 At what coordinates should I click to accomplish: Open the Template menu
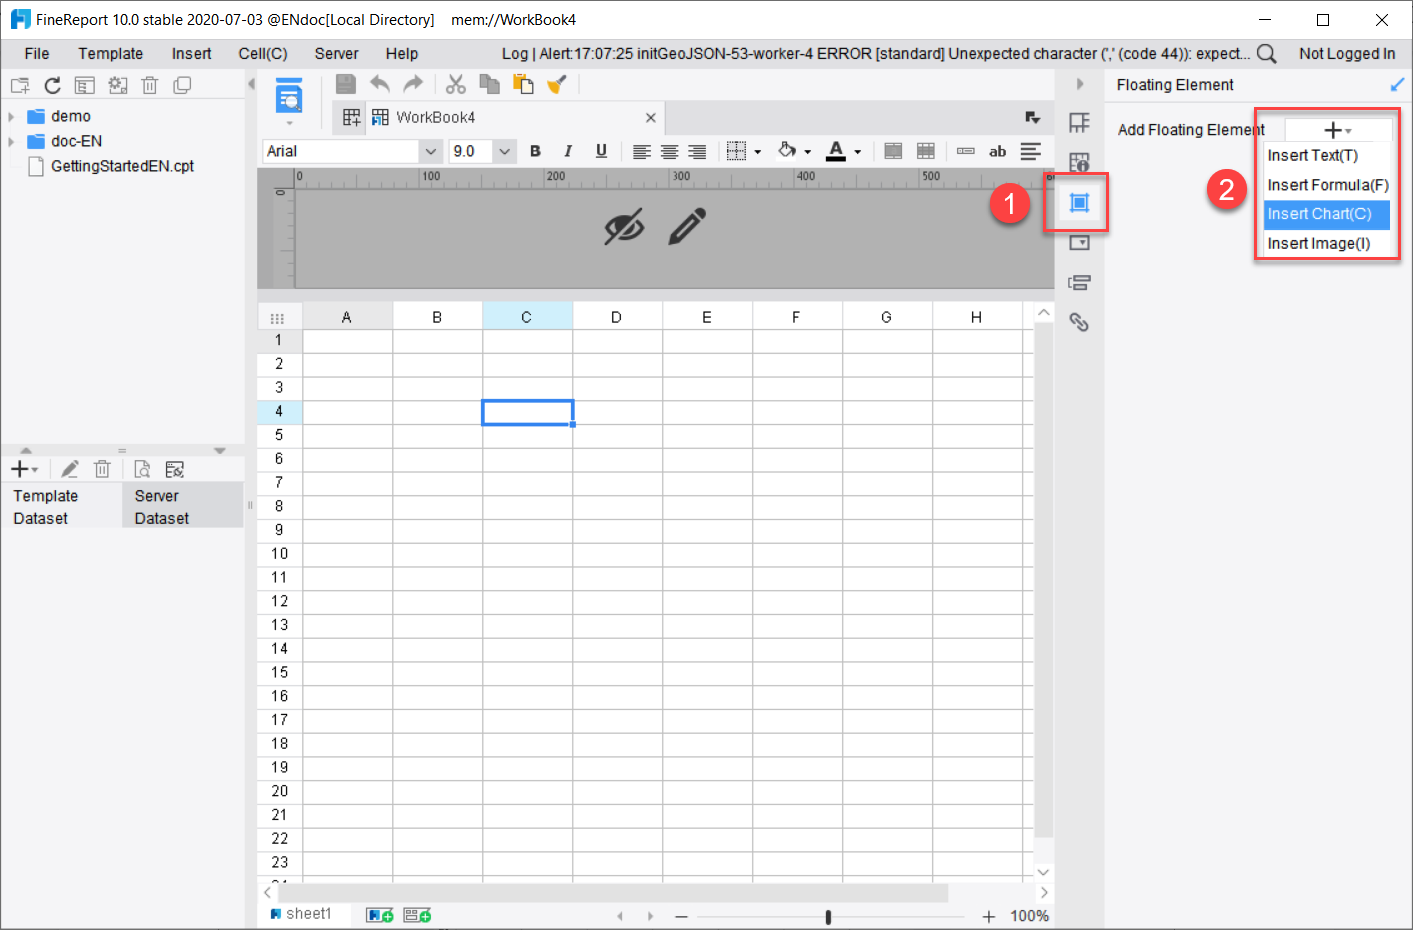(111, 54)
